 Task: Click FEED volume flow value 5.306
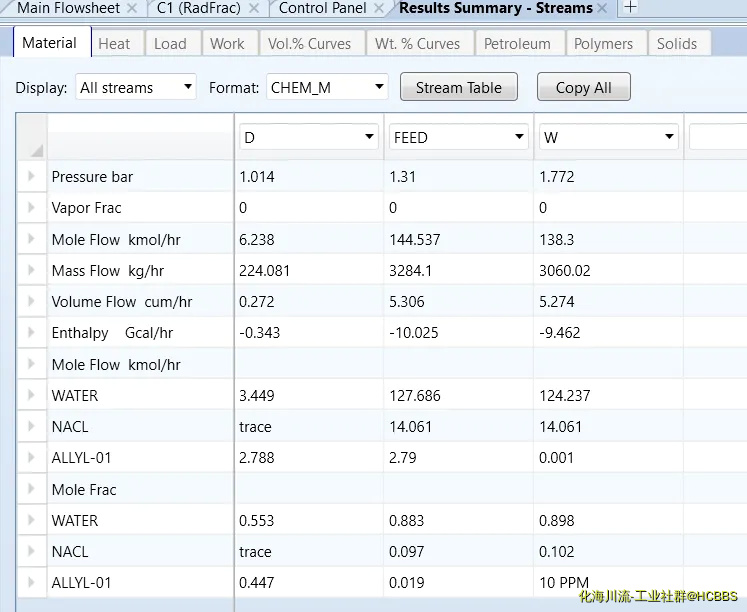(x=406, y=301)
